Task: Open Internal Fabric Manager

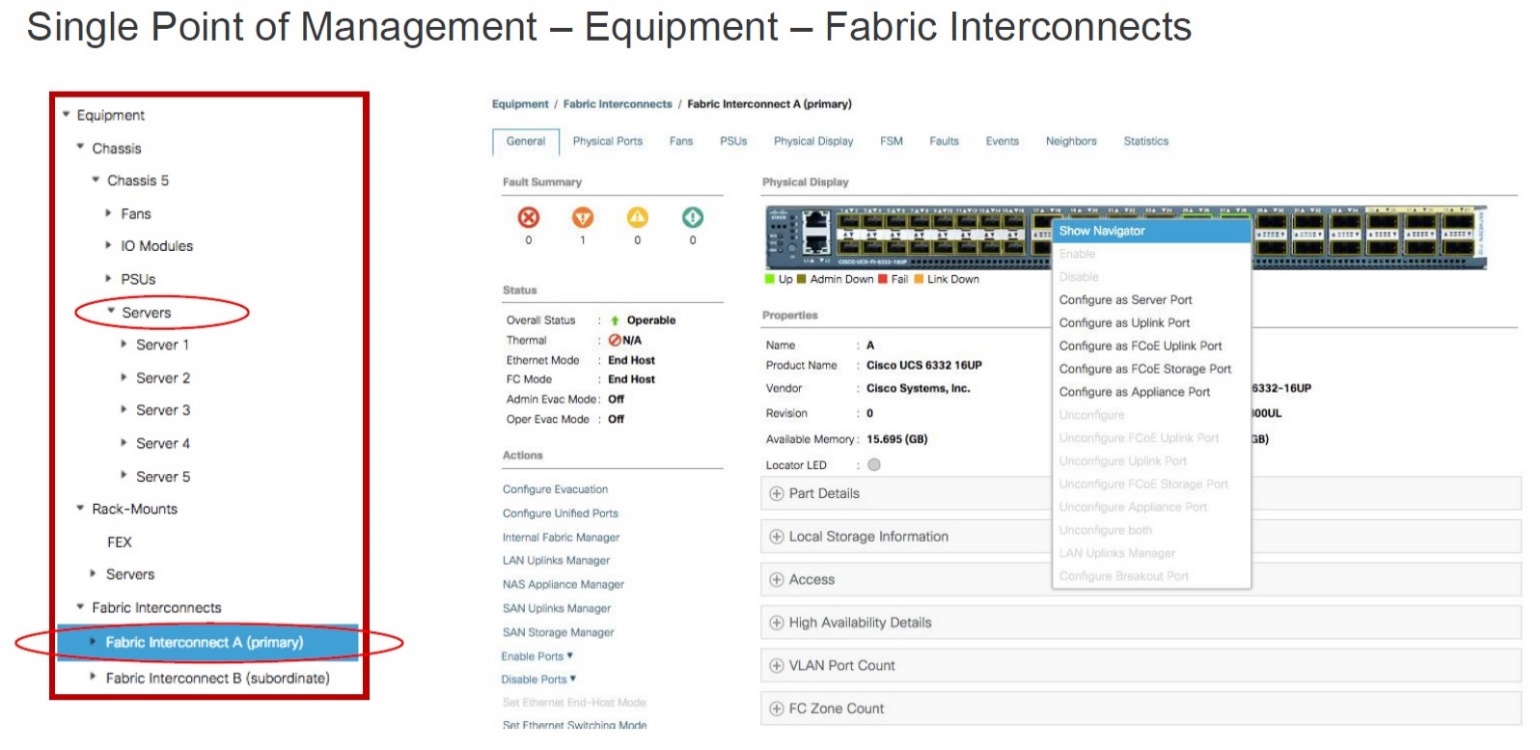Action: (561, 538)
